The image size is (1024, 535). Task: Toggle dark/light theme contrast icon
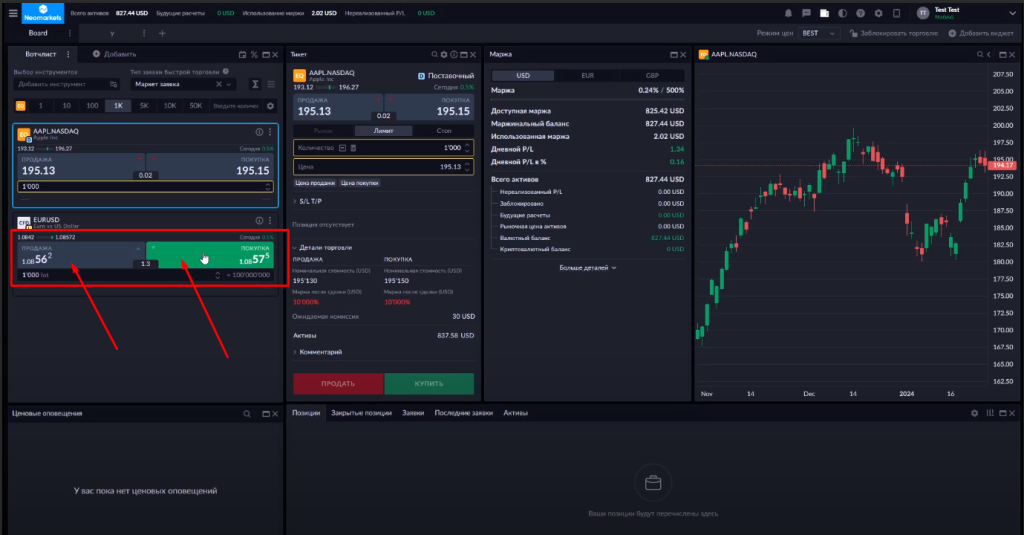[842, 13]
